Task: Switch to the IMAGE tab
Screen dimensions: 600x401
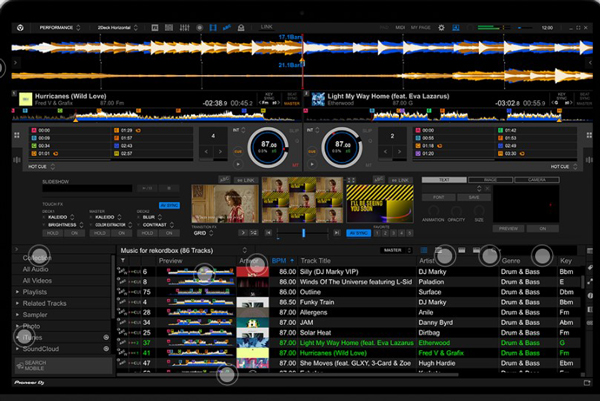Action: pos(490,179)
